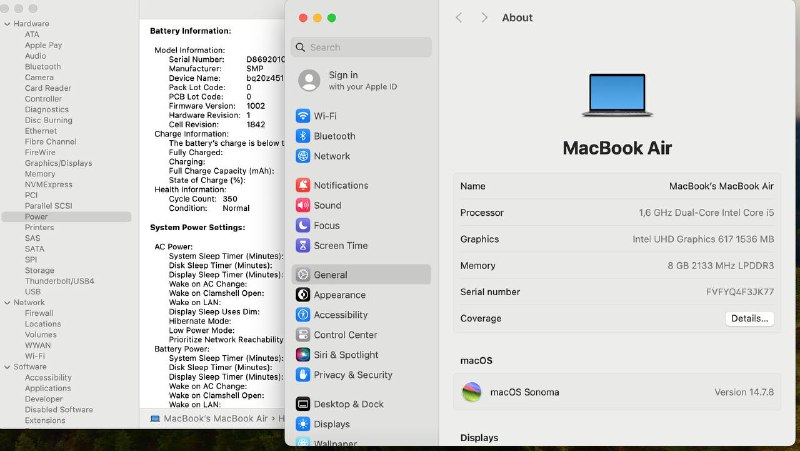Viewport: 800px width, 451px height.
Task: Select Memory in hardware list
Action: (40, 173)
